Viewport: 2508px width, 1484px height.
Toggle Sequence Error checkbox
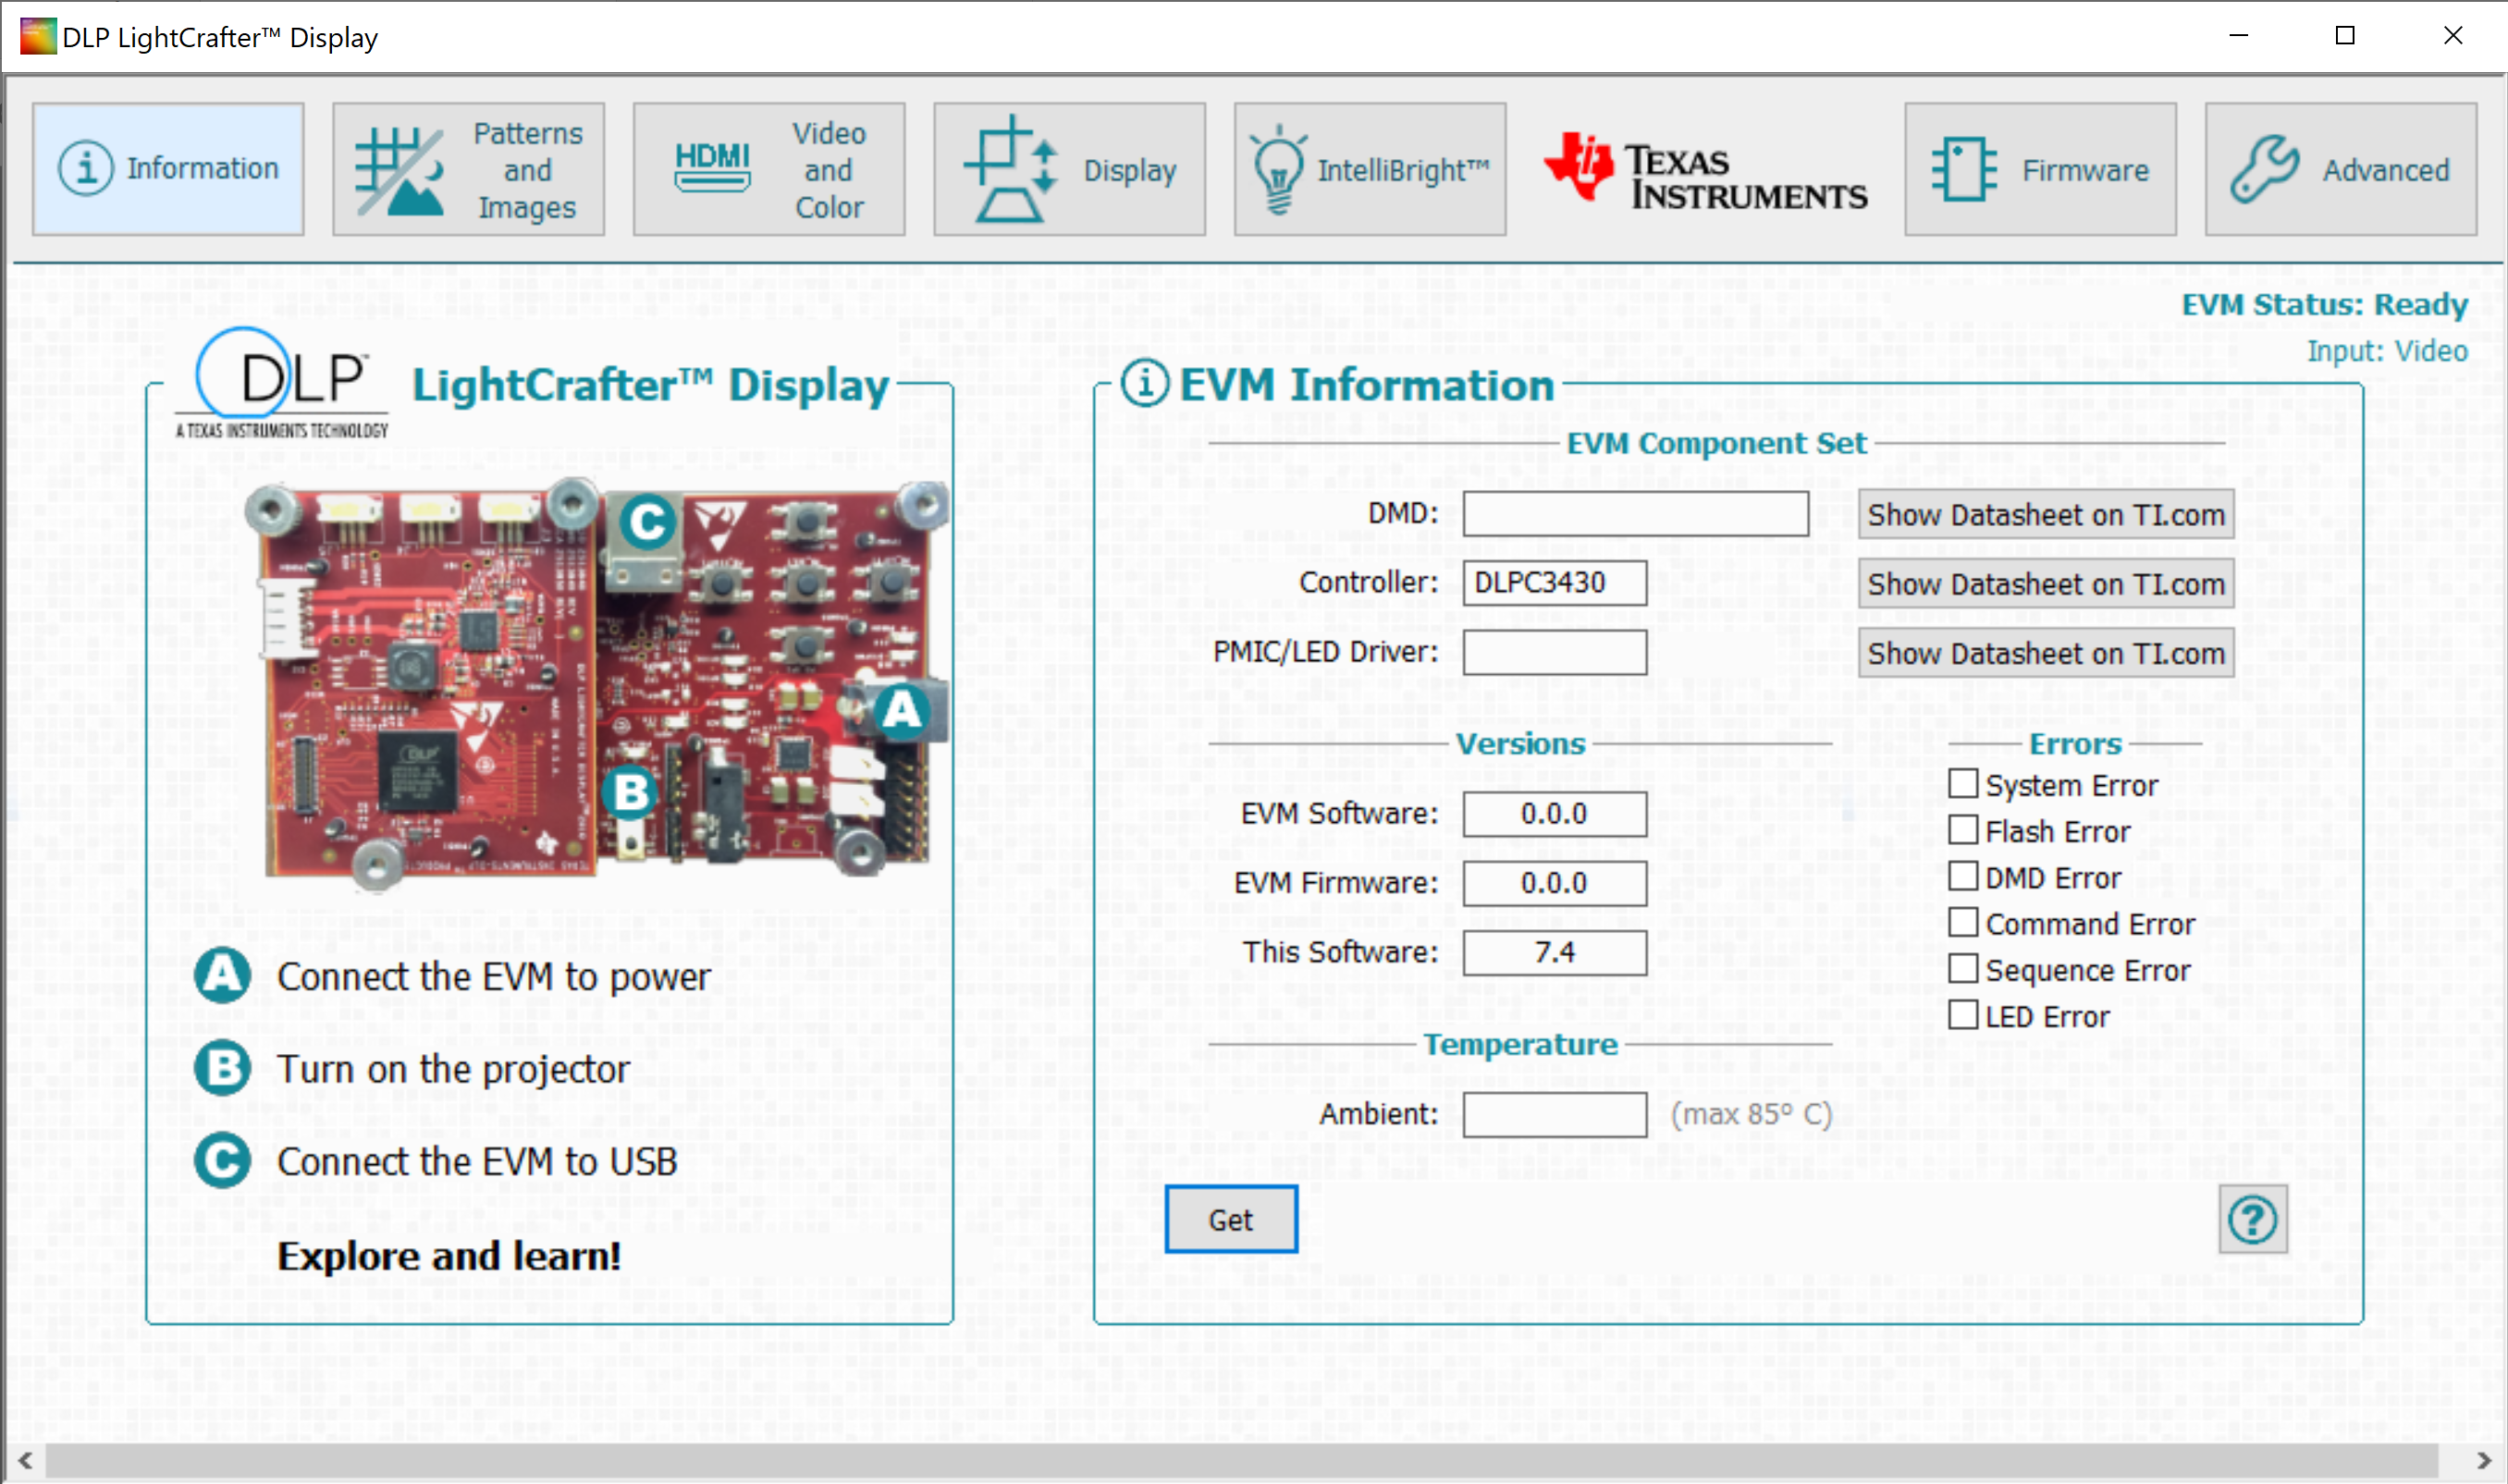click(x=1963, y=969)
